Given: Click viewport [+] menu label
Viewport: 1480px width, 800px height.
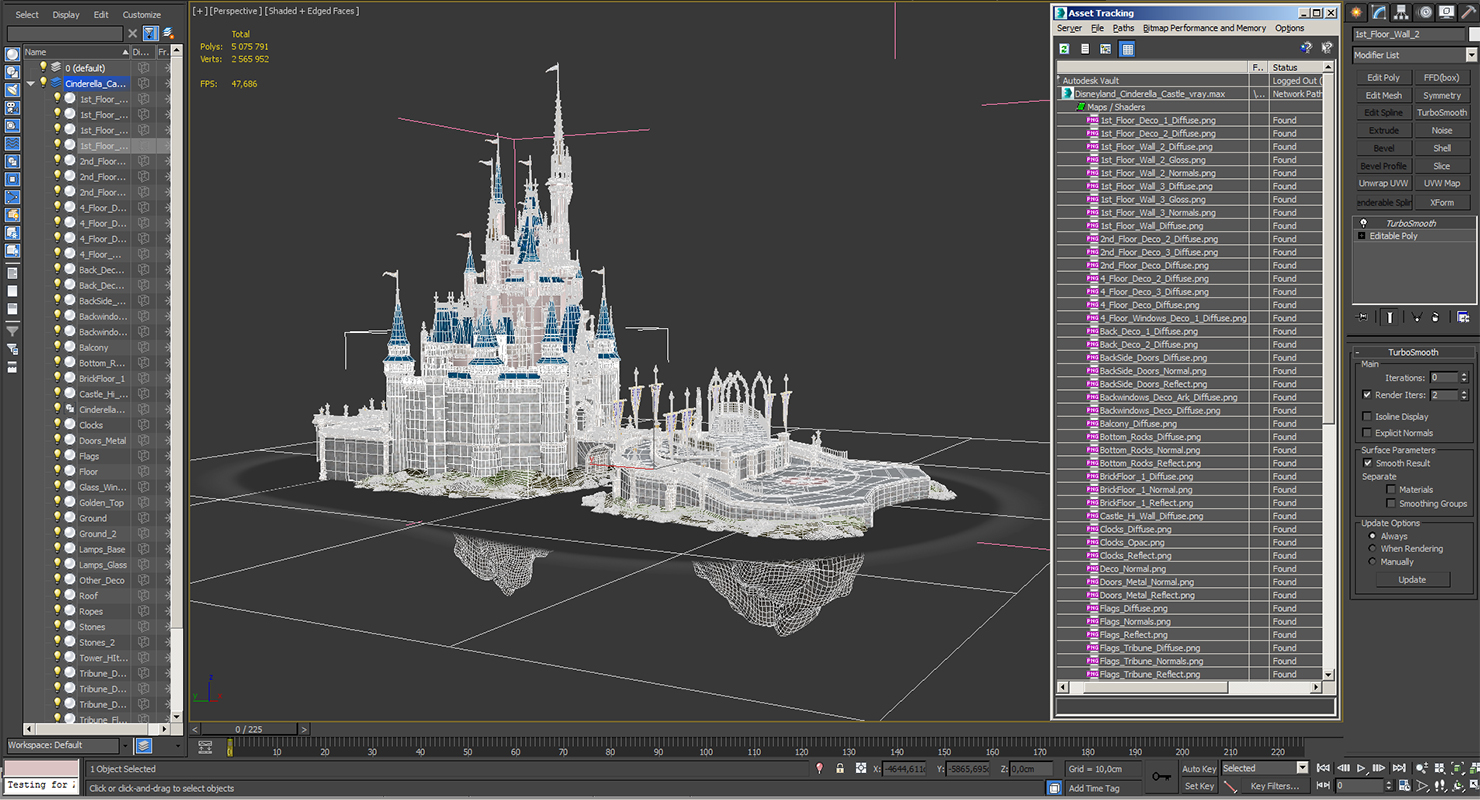Looking at the screenshot, I should coord(201,11).
